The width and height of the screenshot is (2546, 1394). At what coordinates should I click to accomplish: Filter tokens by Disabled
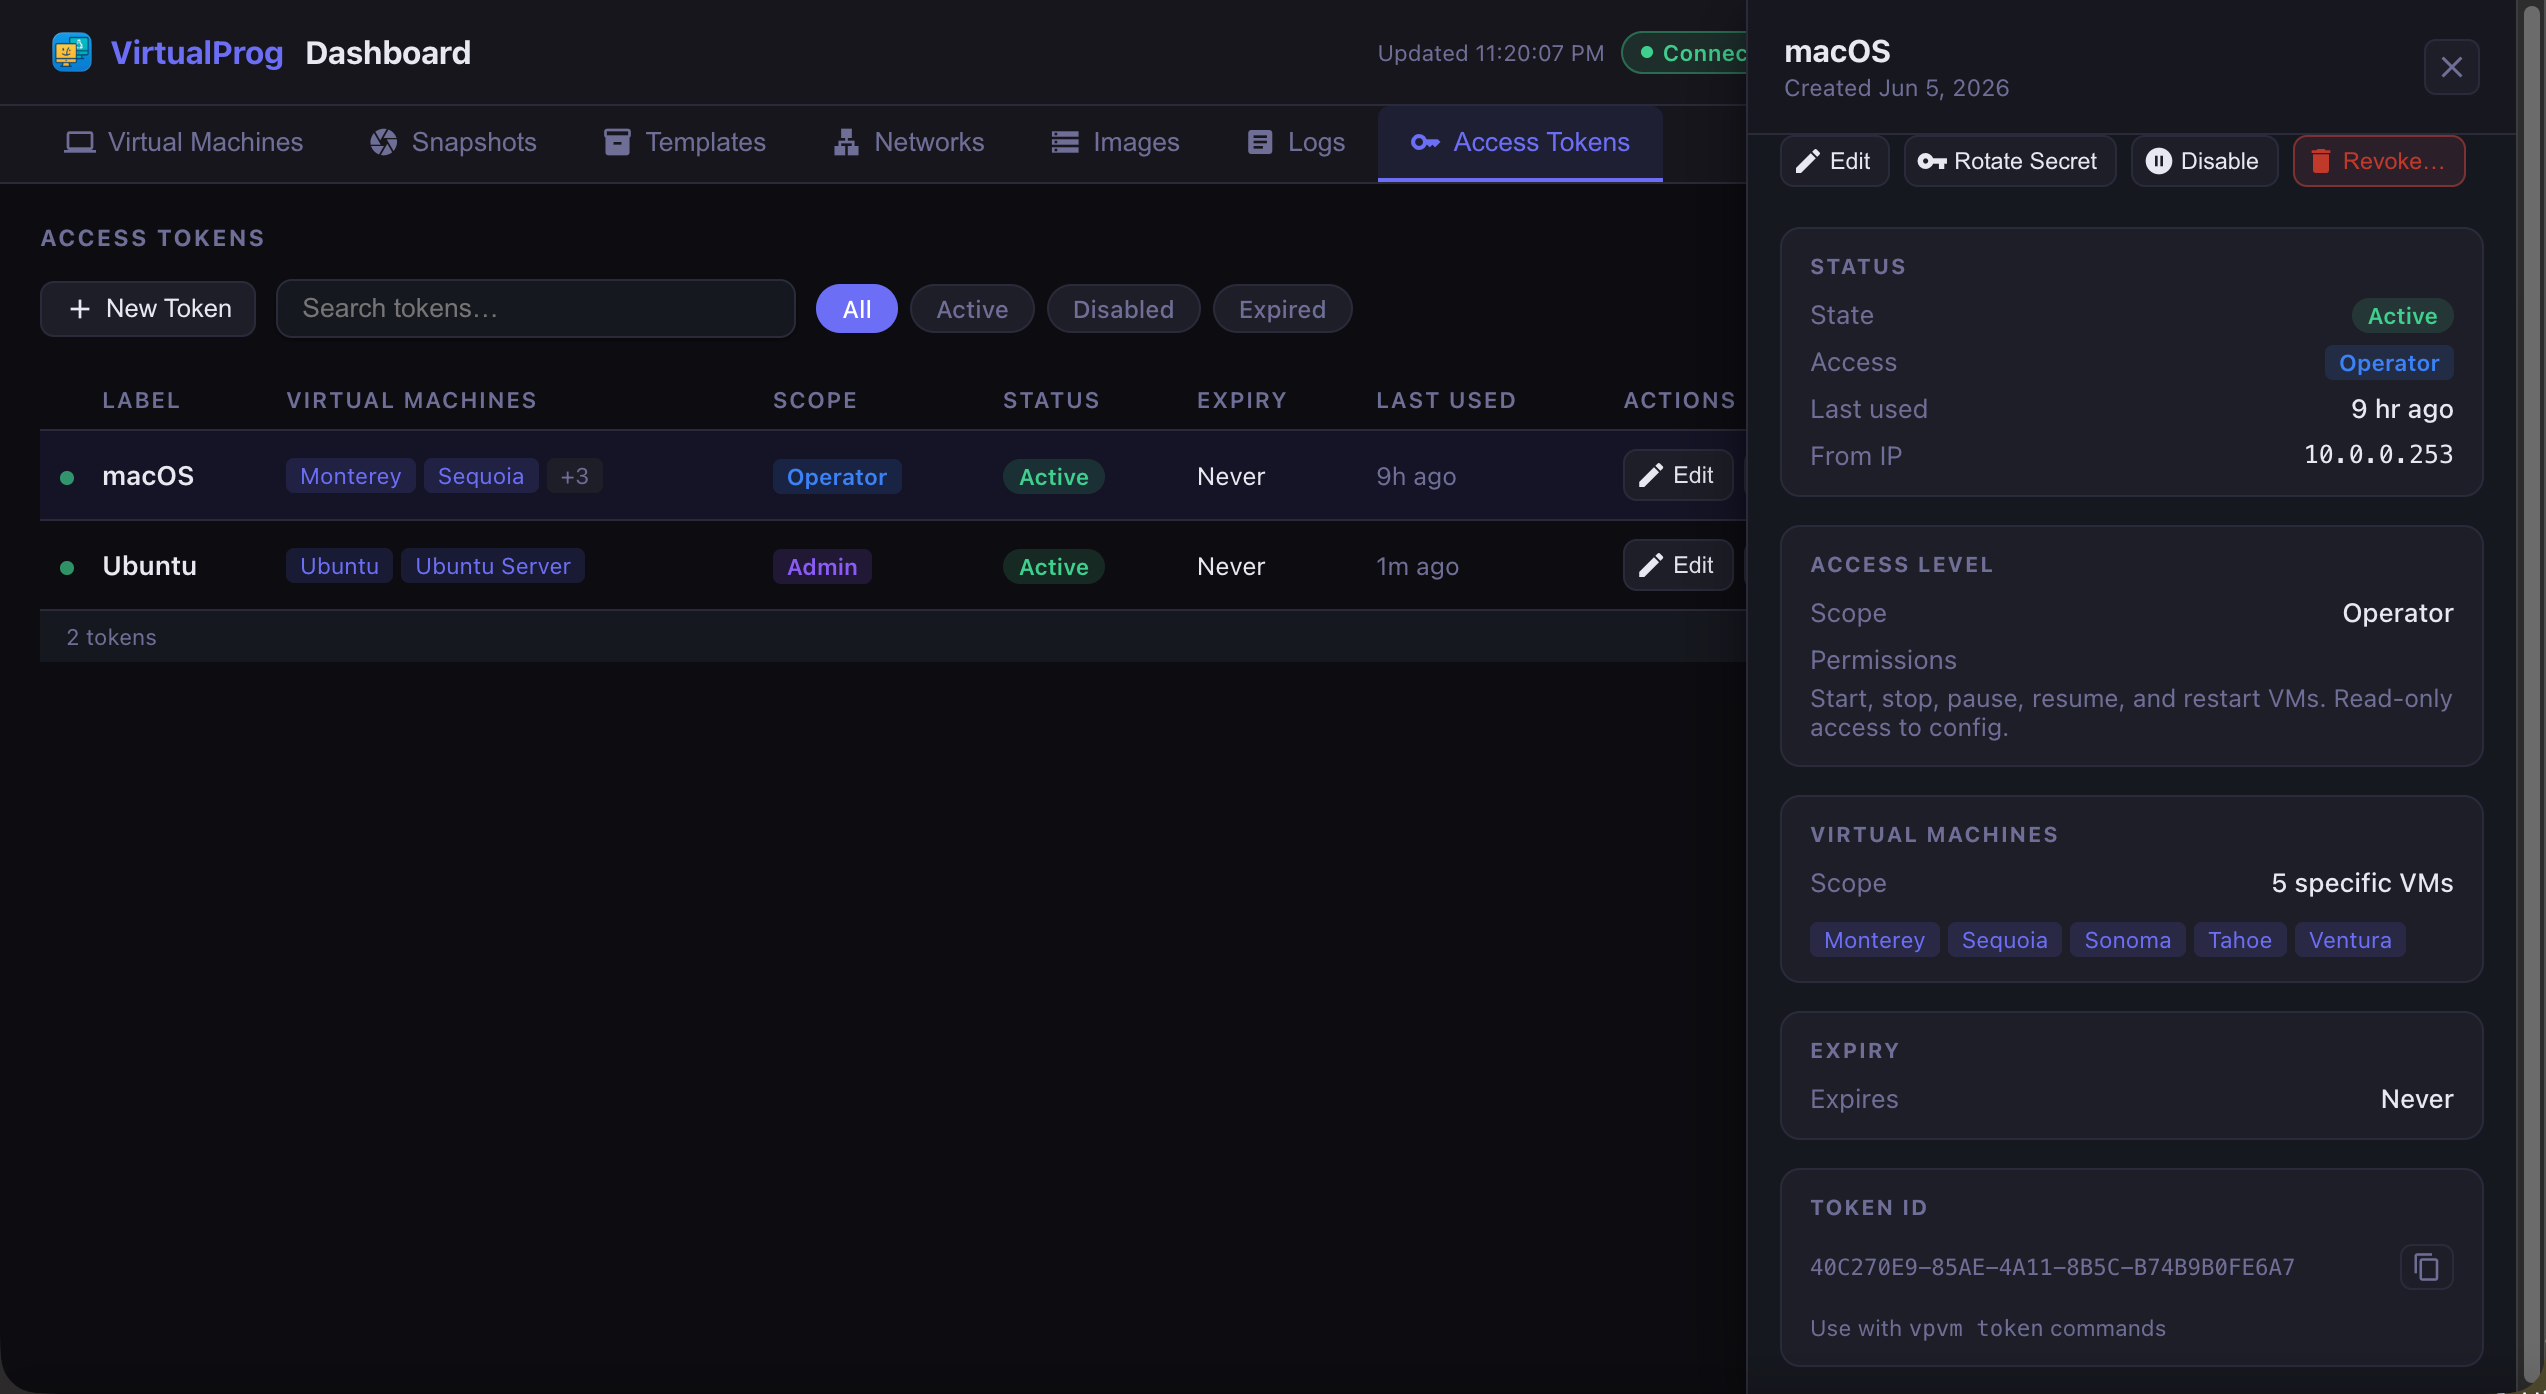(x=1123, y=309)
